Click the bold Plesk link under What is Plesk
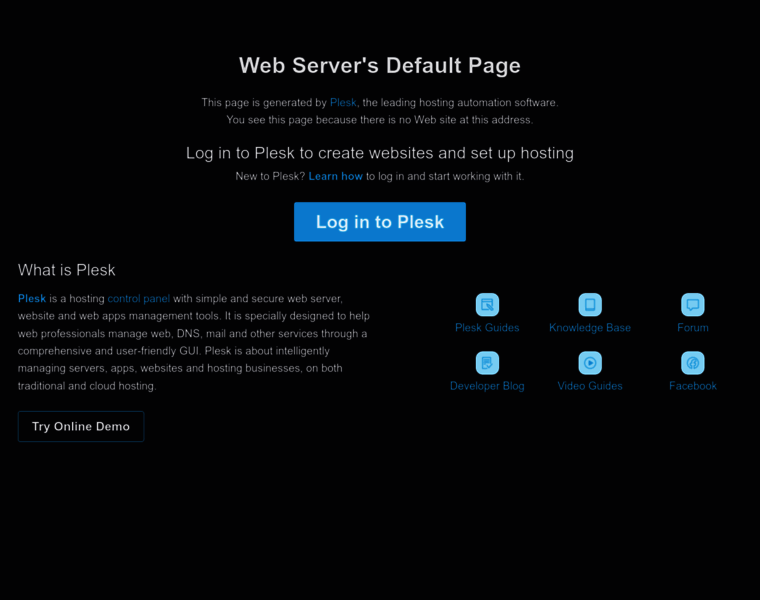Screen dimensions: 760x600 point(32,299)
